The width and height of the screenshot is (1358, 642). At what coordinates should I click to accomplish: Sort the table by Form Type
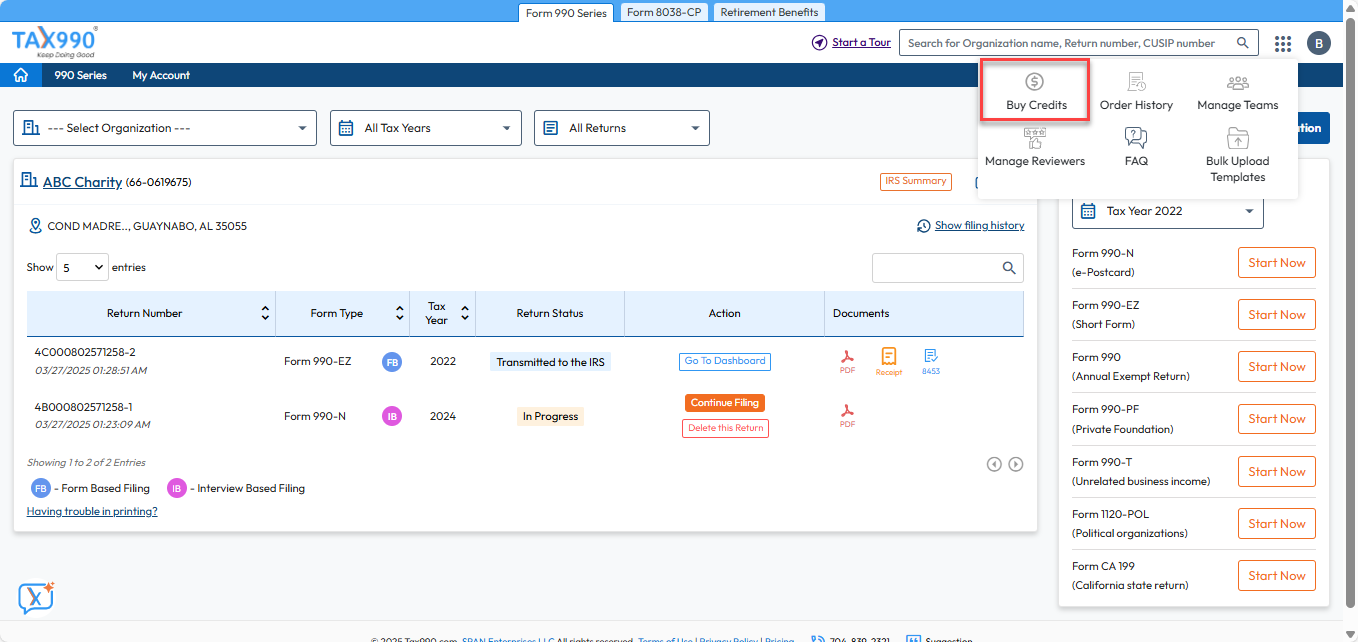[x=400, y=313]
